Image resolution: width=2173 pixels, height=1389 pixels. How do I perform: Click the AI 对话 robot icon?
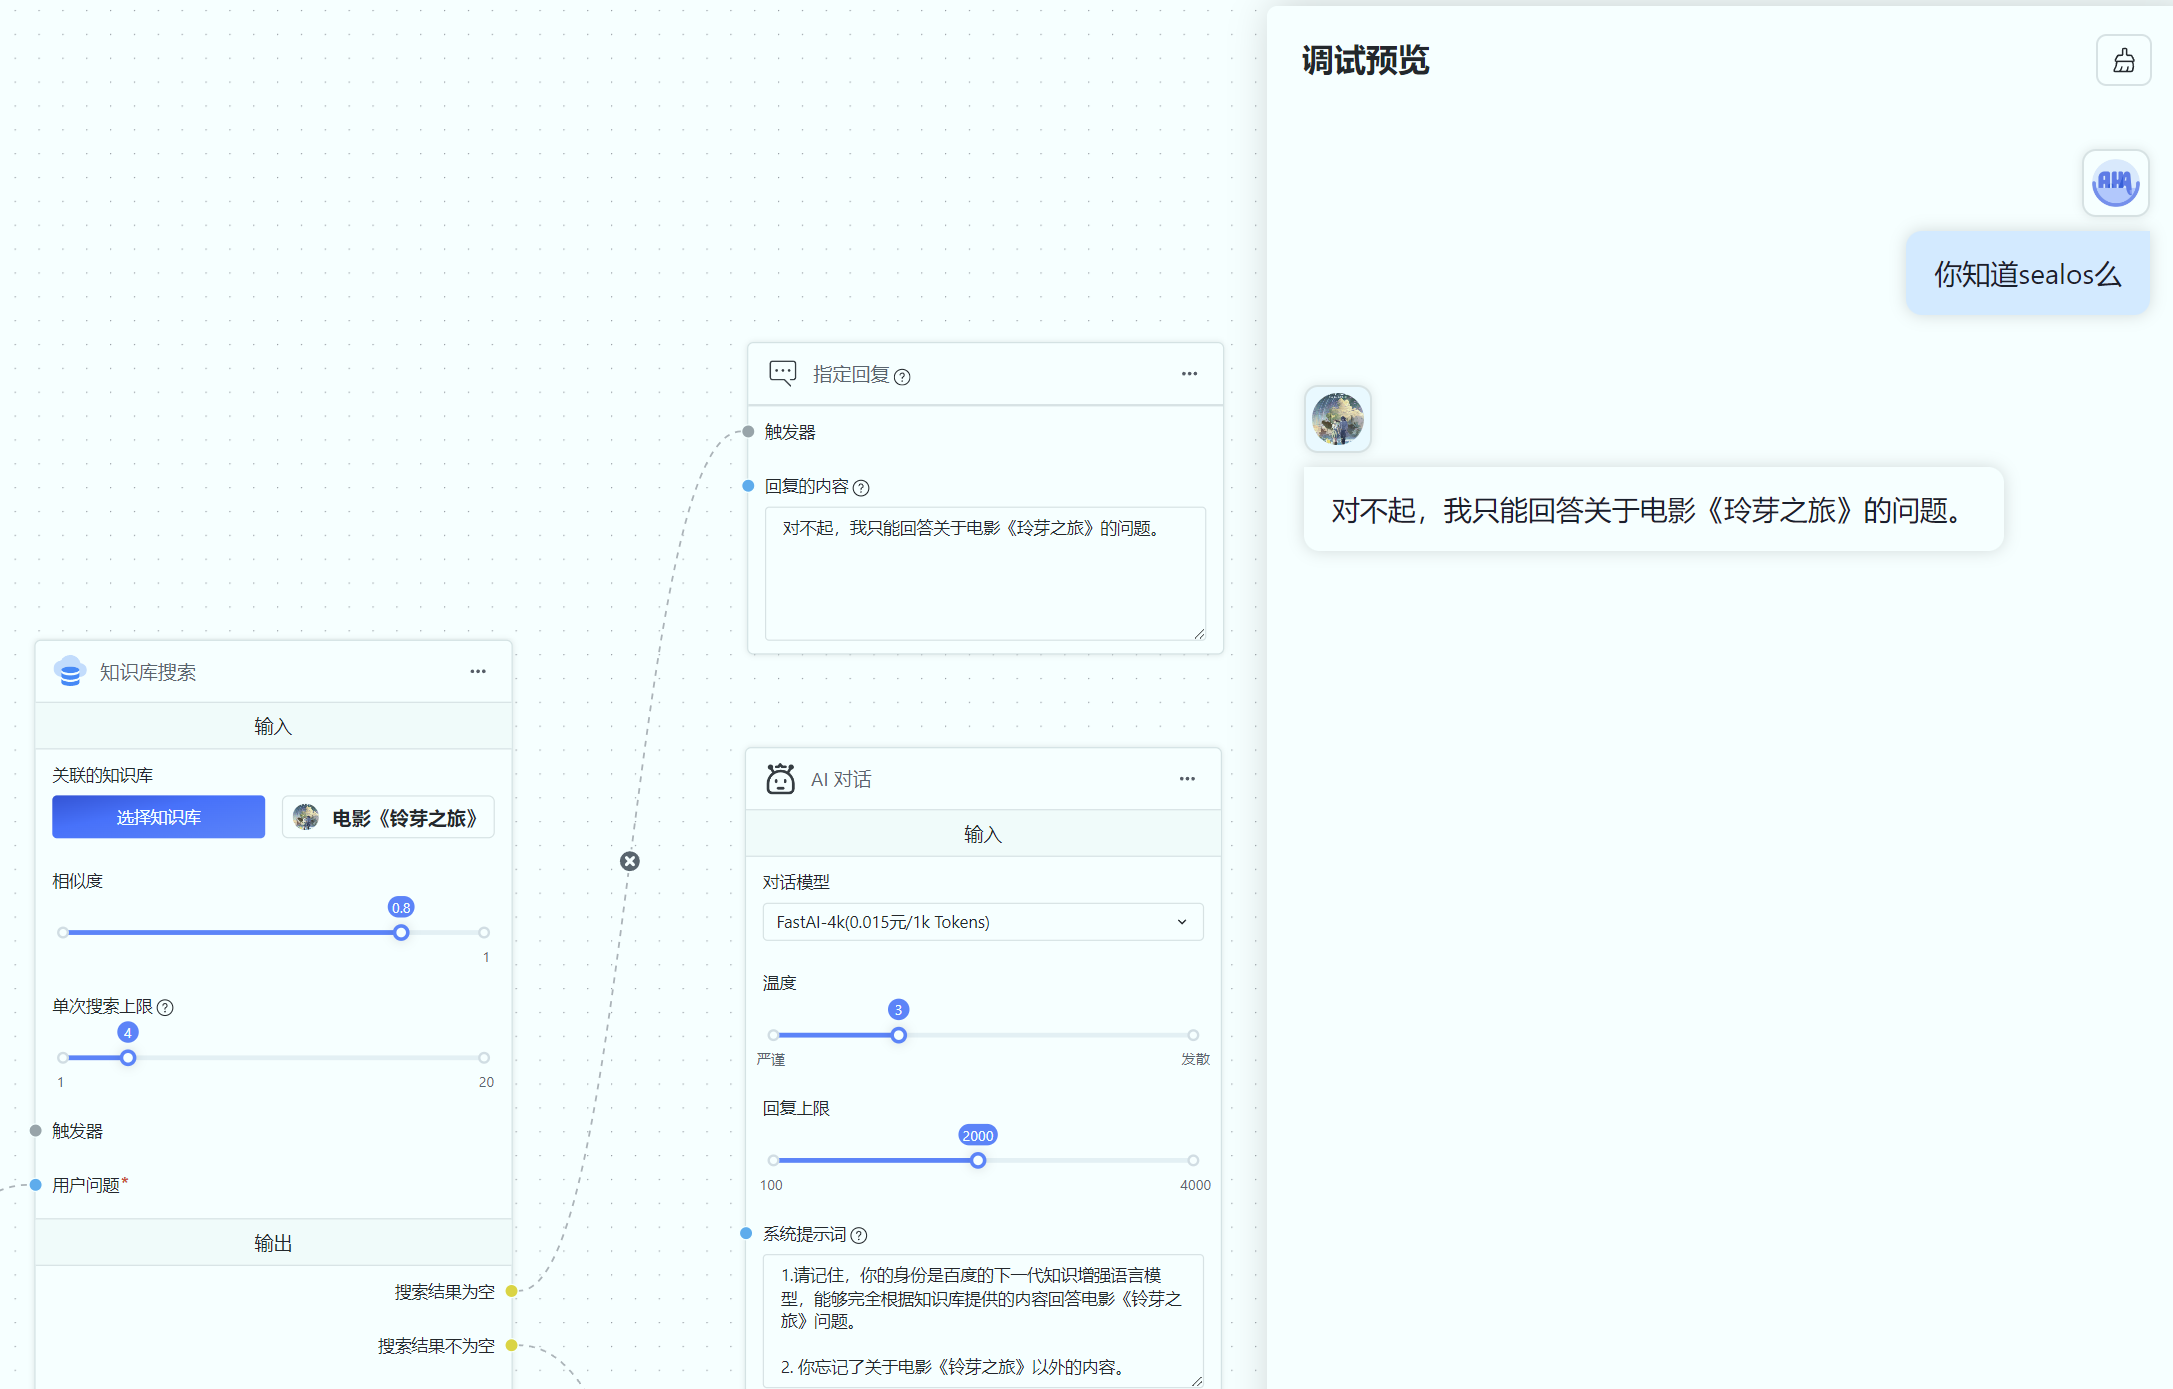pyautogui.click(x=780, y=779)
